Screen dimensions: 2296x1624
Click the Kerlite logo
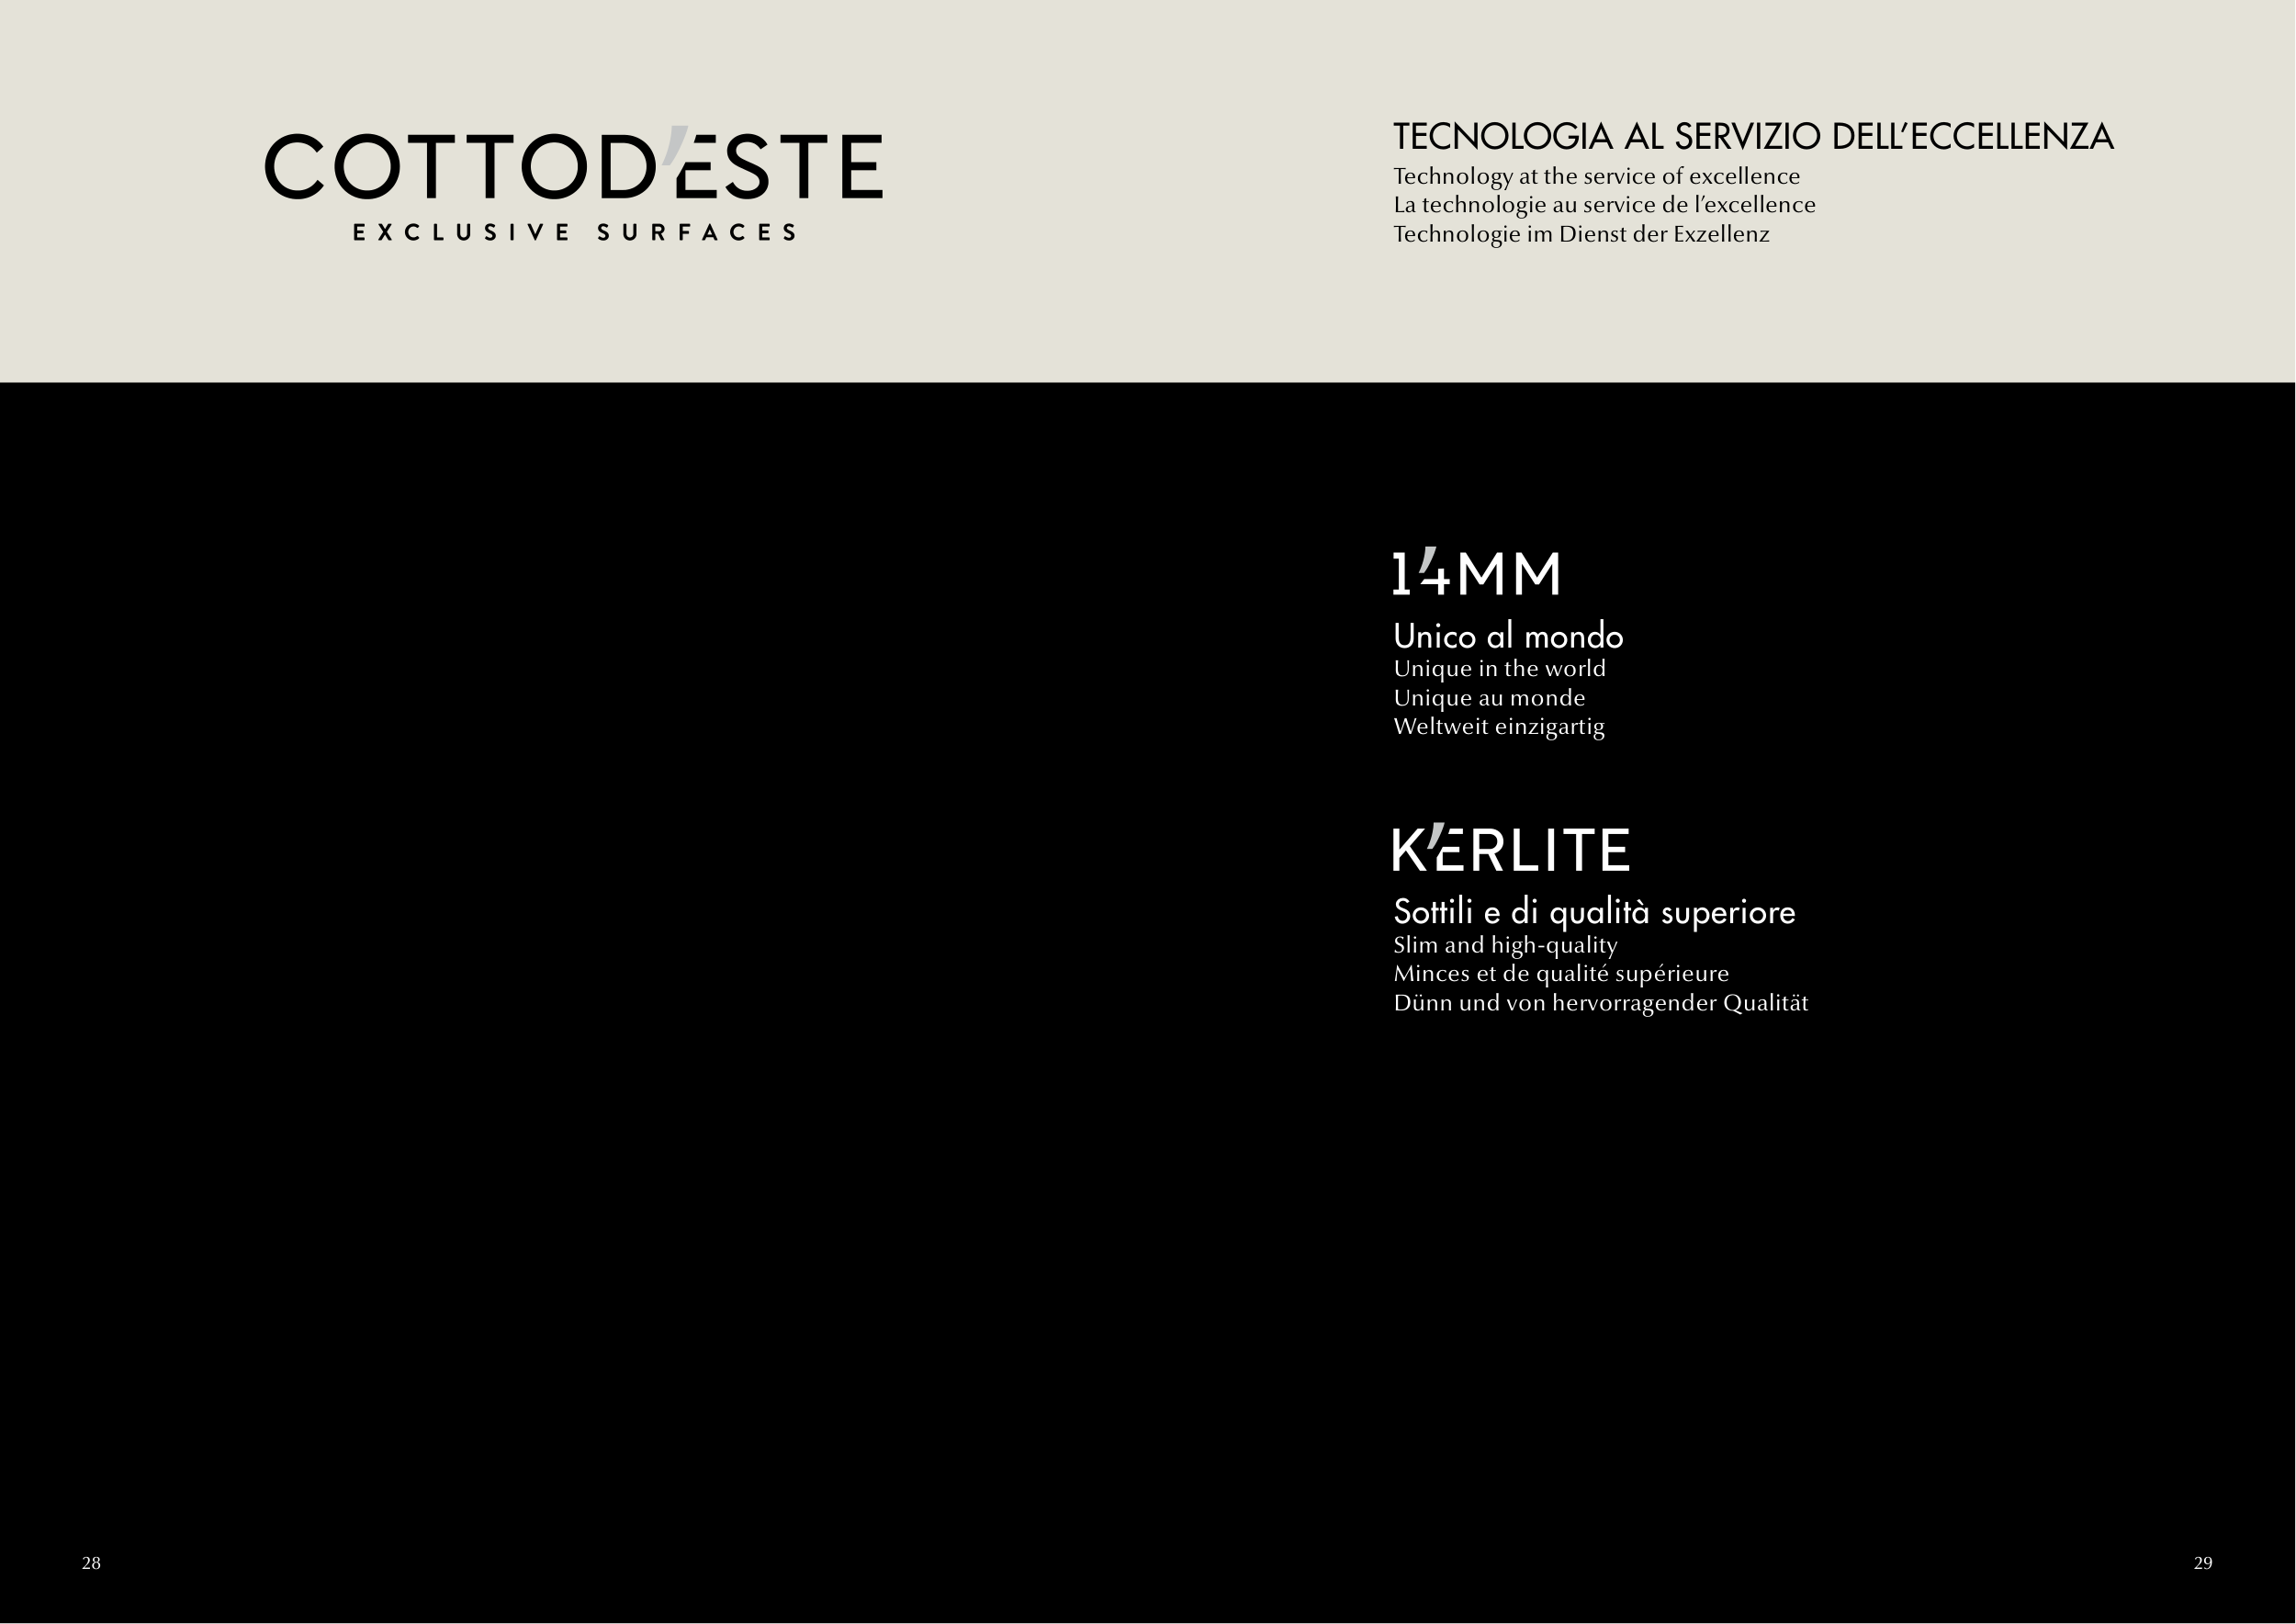click(1511, 850)
